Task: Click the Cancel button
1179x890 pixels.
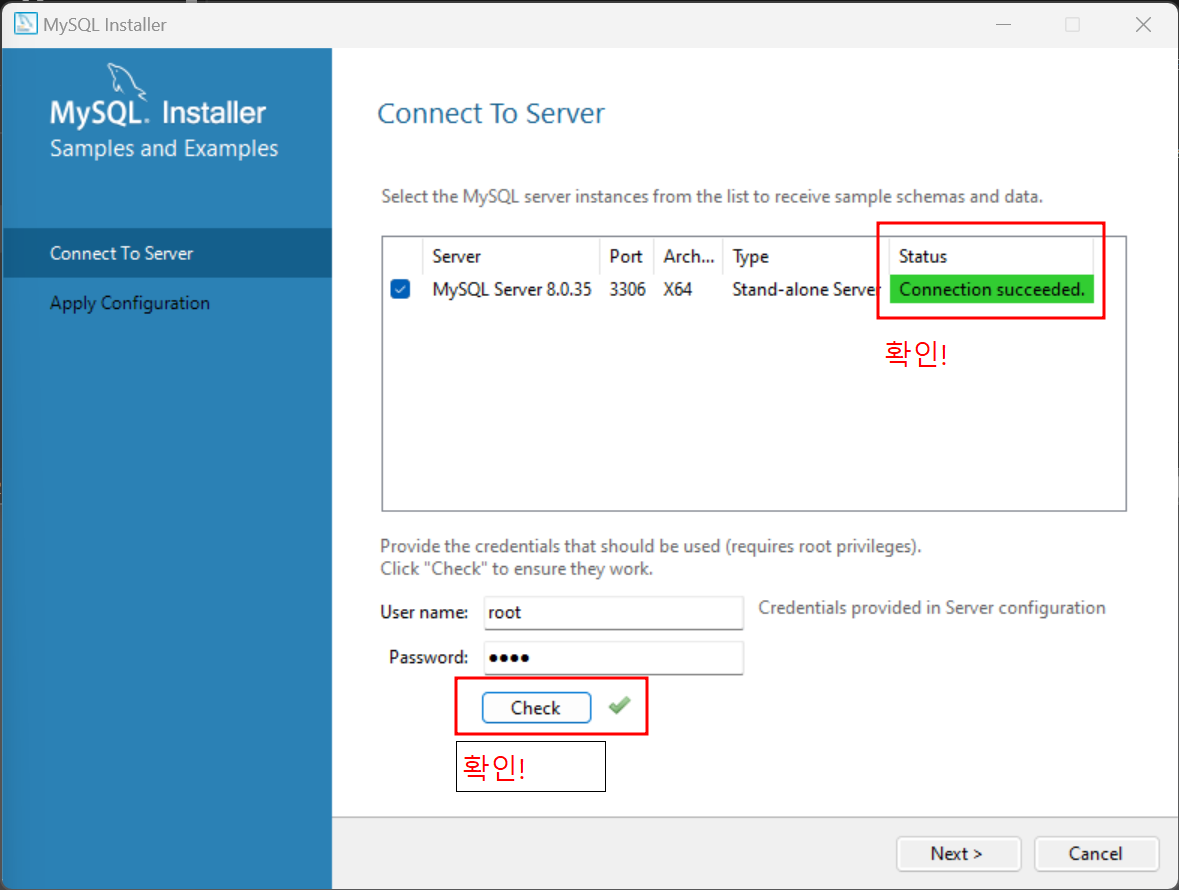Action: tap(1096, 854)
